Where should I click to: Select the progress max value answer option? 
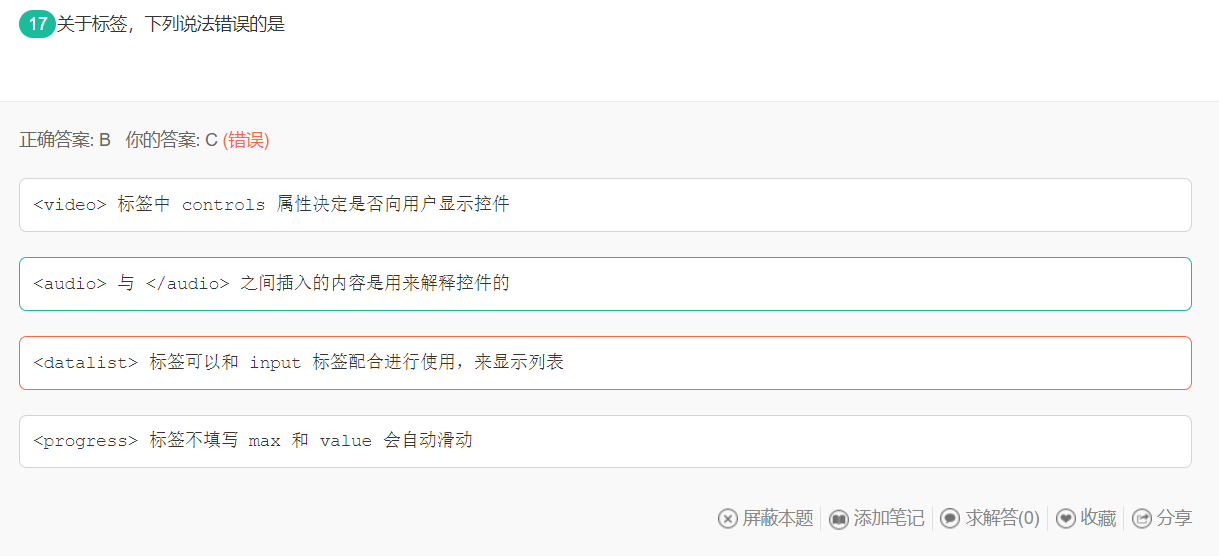click(x=605, y=441)
